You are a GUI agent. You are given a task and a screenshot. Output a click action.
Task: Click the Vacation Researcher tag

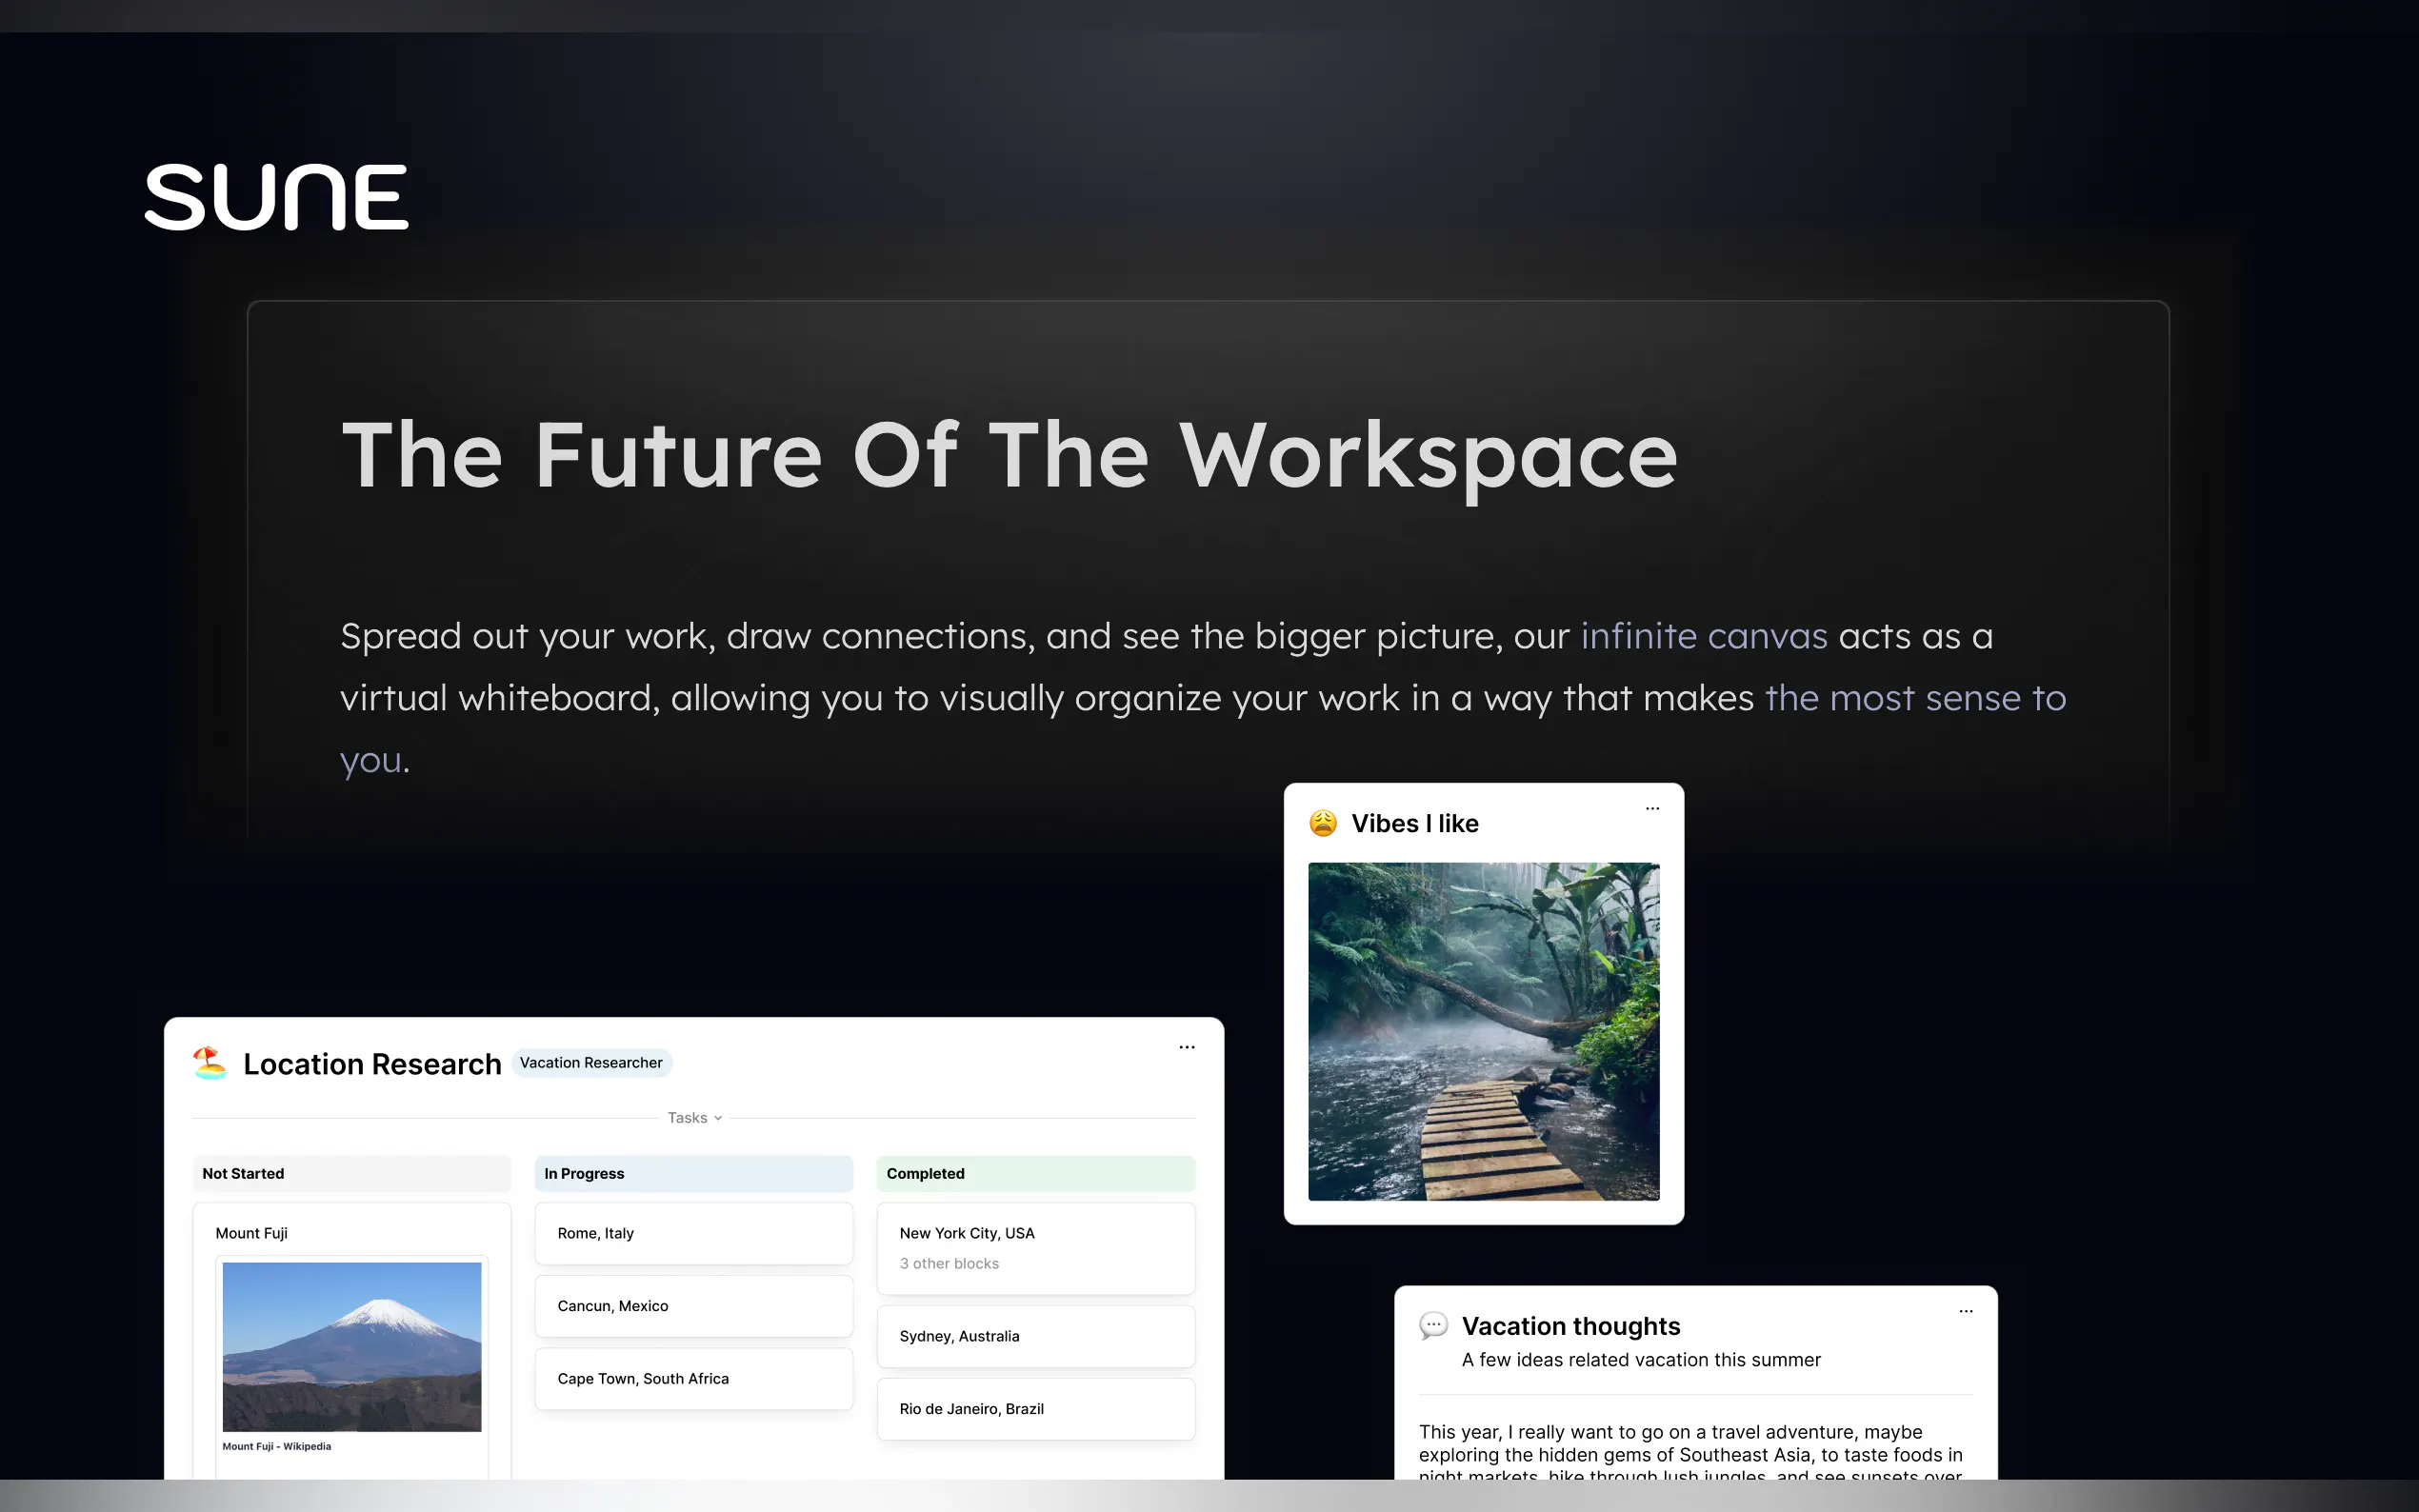tap(591, 1062)
